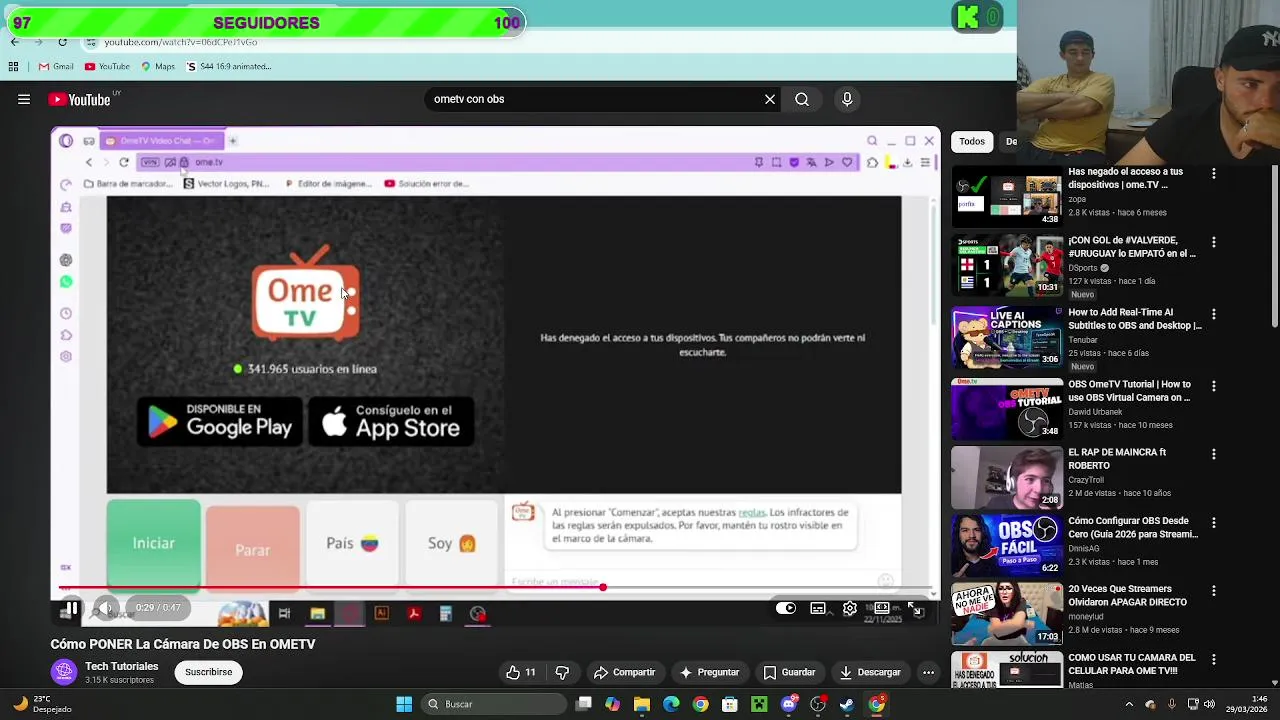The width and height of the screenshot is (1280, 720).
Task: Select the browser address bar URL
Action: coord(181,42)
